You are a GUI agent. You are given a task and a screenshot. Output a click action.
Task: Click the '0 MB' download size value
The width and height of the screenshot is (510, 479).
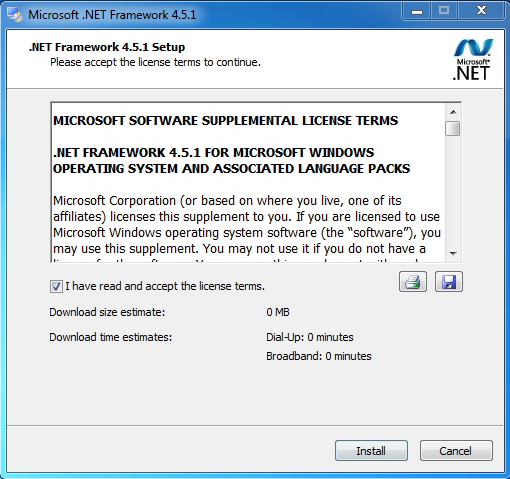point(278,312)
